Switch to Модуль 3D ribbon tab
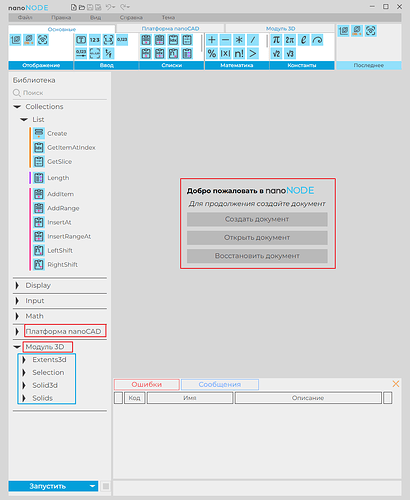Image resolution: width=410 pixels, height=500 pixels. pos(280,29)
